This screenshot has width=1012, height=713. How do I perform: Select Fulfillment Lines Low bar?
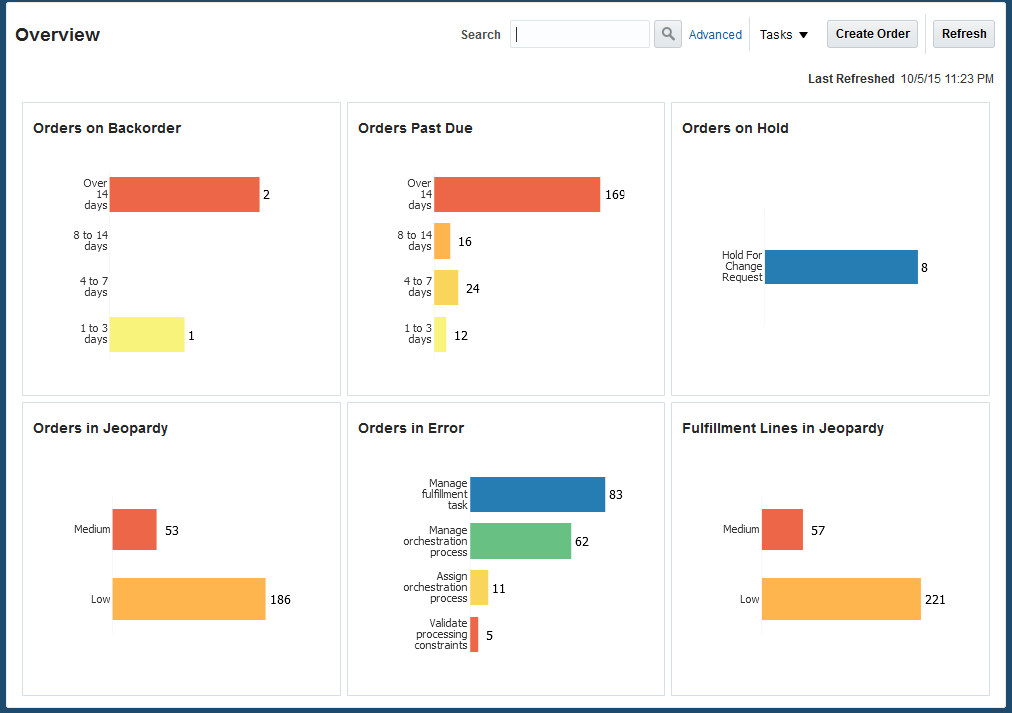[841, 599]
